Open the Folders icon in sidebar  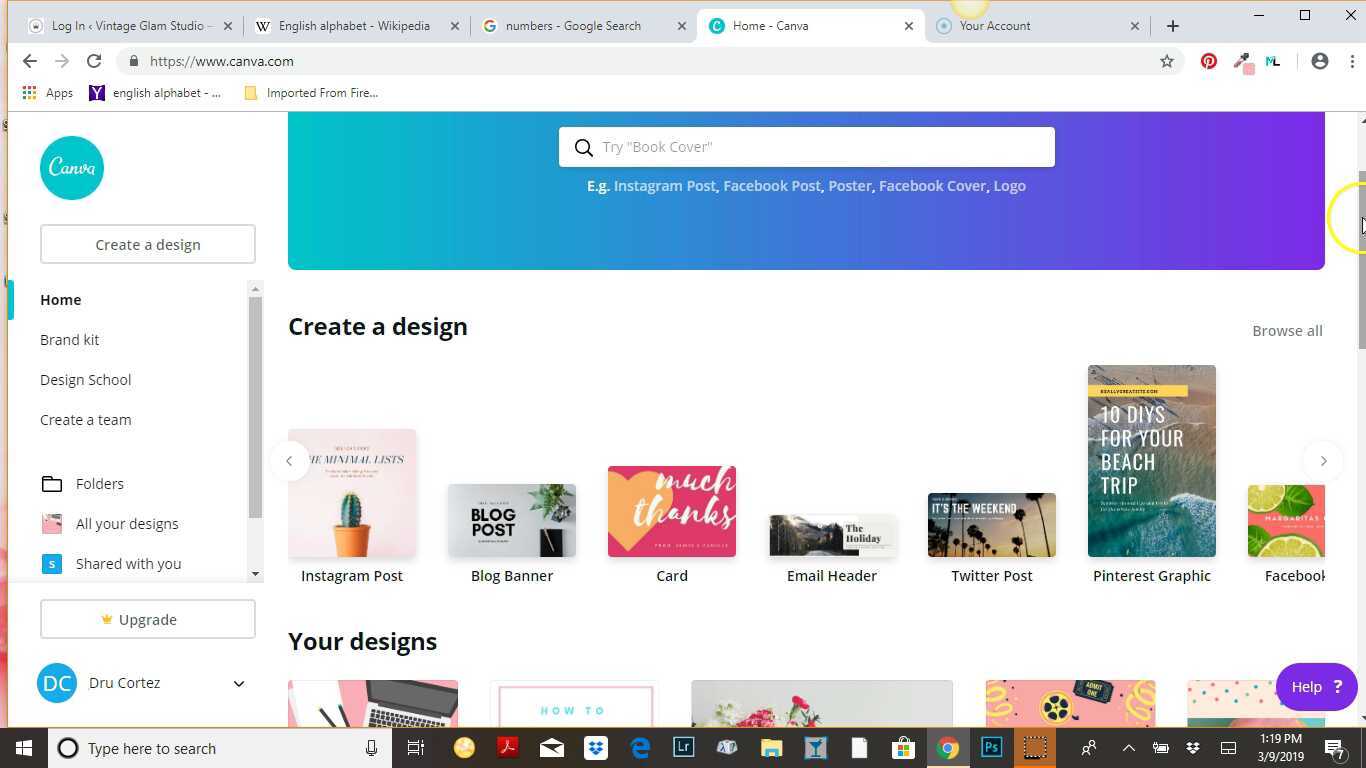pos(52,484)
